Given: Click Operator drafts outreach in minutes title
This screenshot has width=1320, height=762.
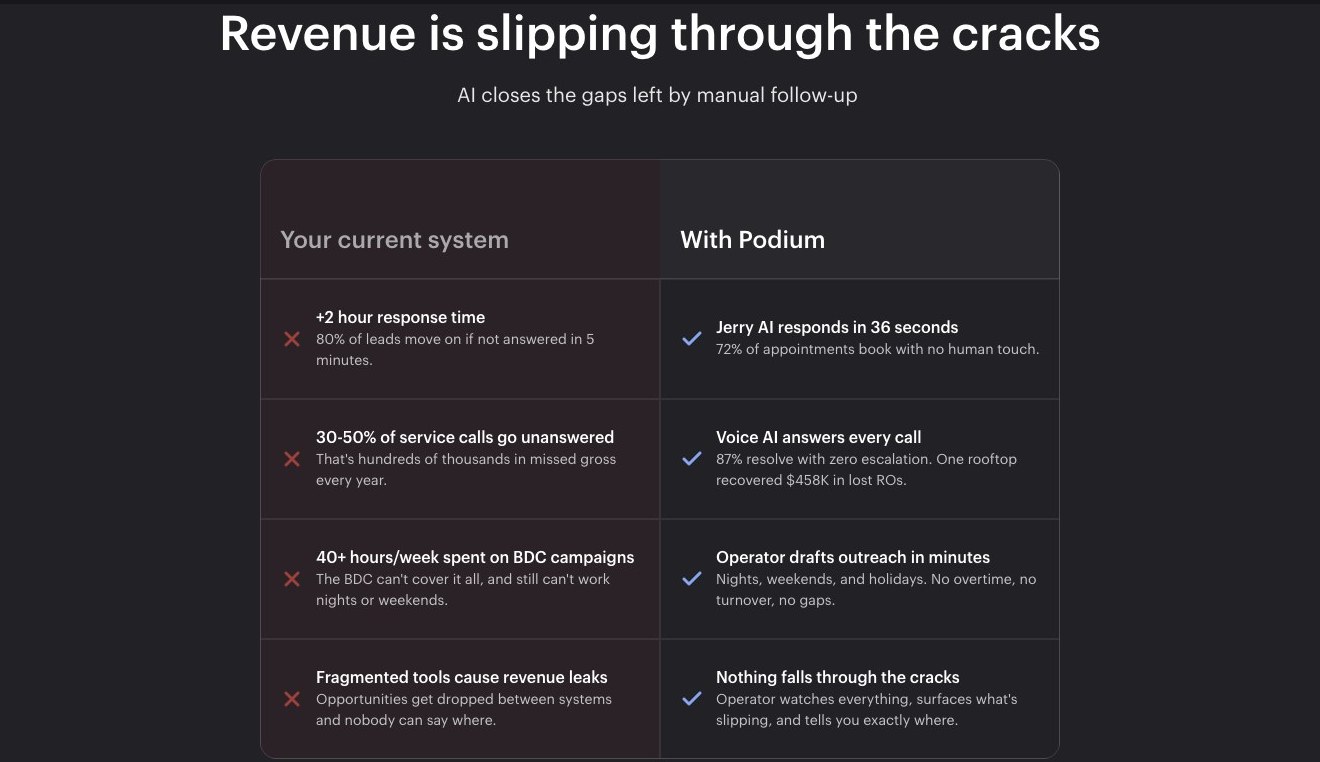Looking at the screenshot, I should point(853,557).
